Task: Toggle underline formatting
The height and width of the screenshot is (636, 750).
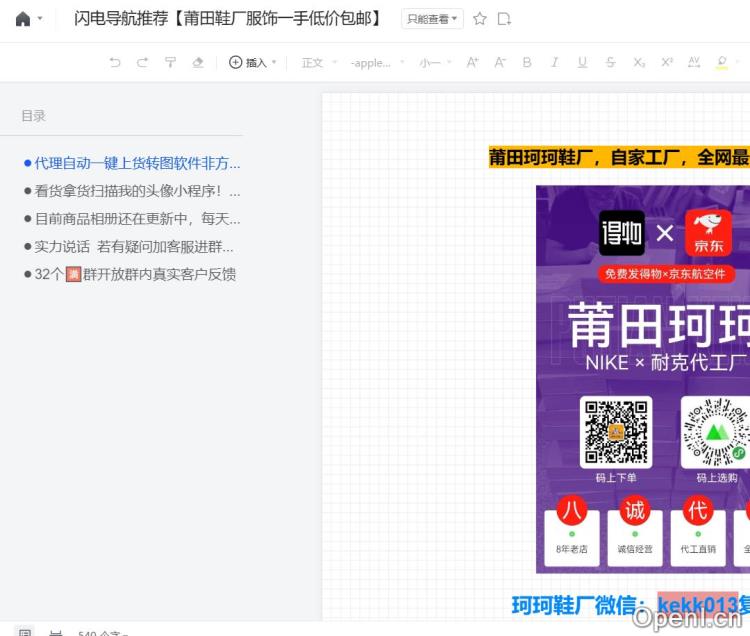Action: click(583, 63)
